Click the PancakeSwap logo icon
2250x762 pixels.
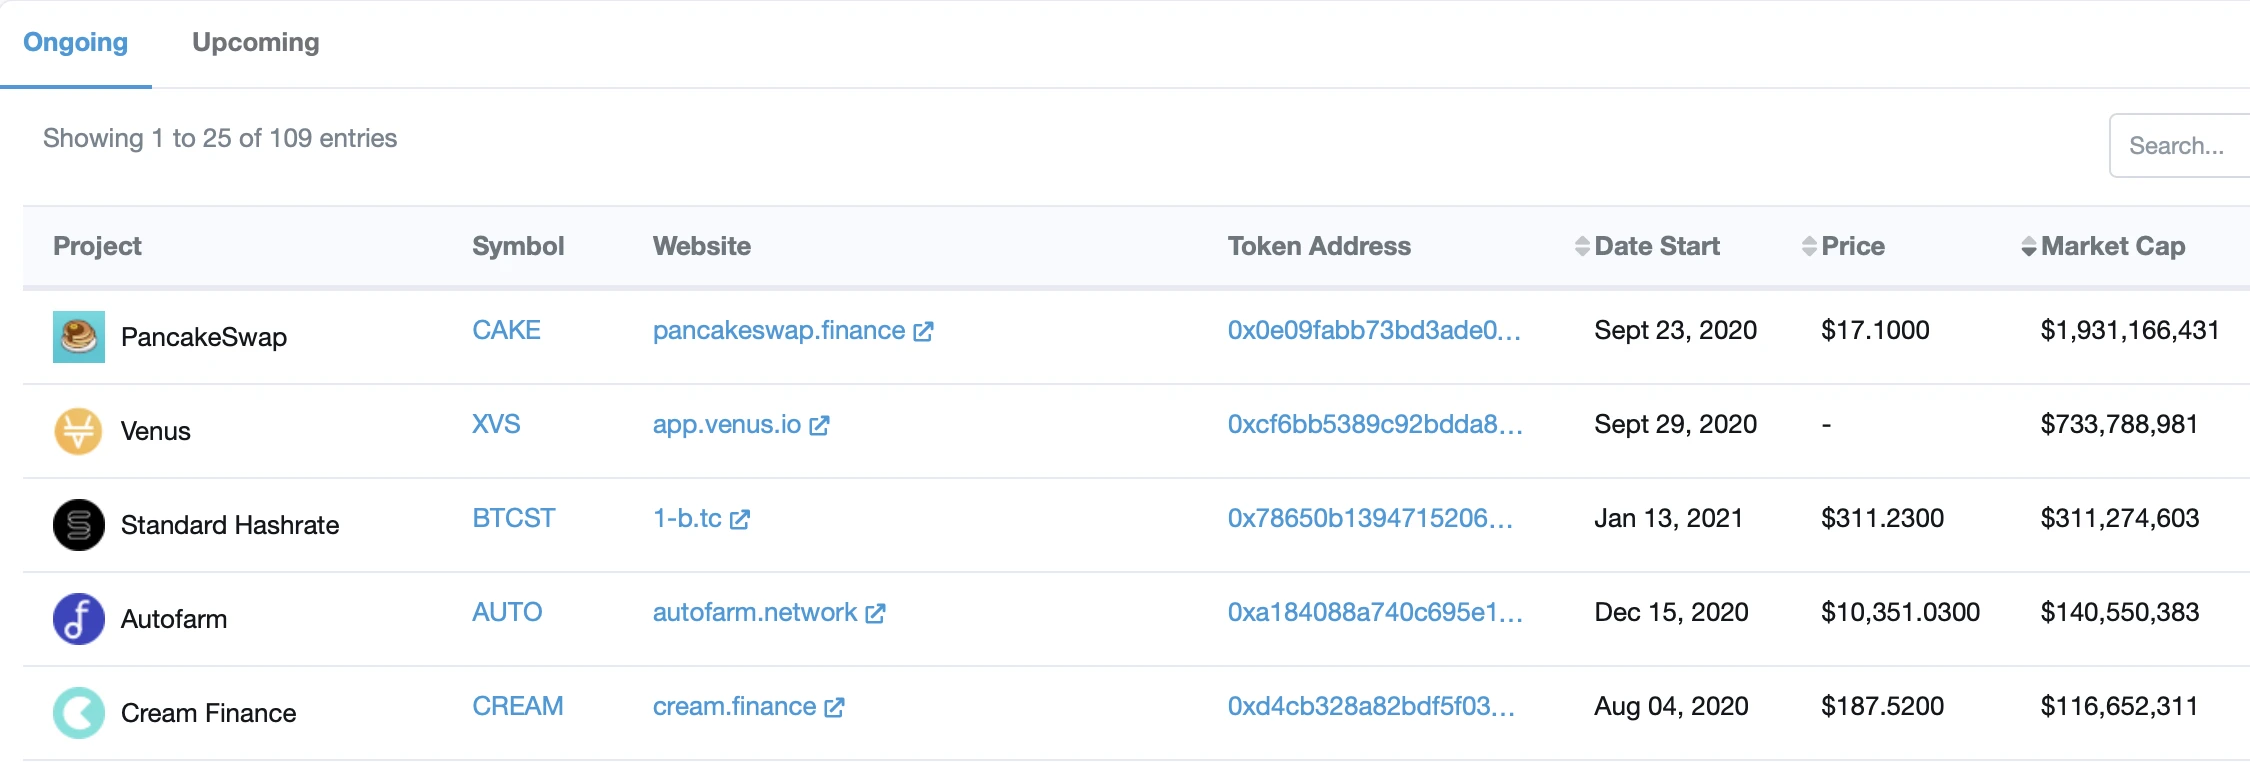click(79, 336)
